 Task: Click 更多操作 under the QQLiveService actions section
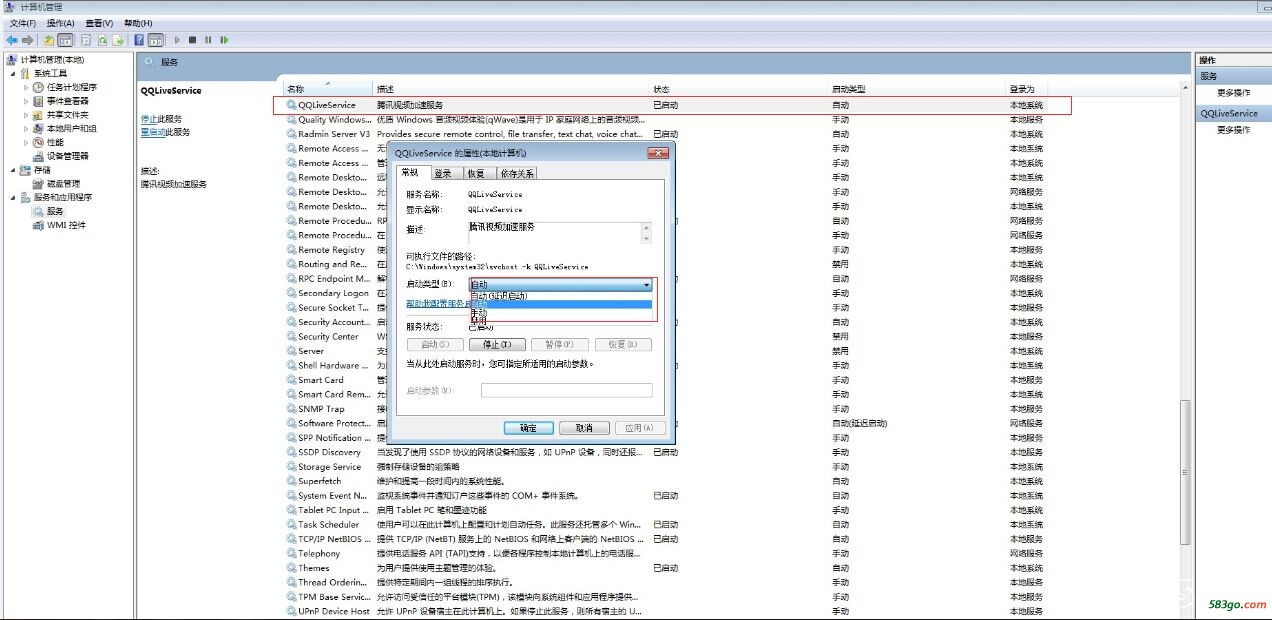click(x=1233, y=130)
